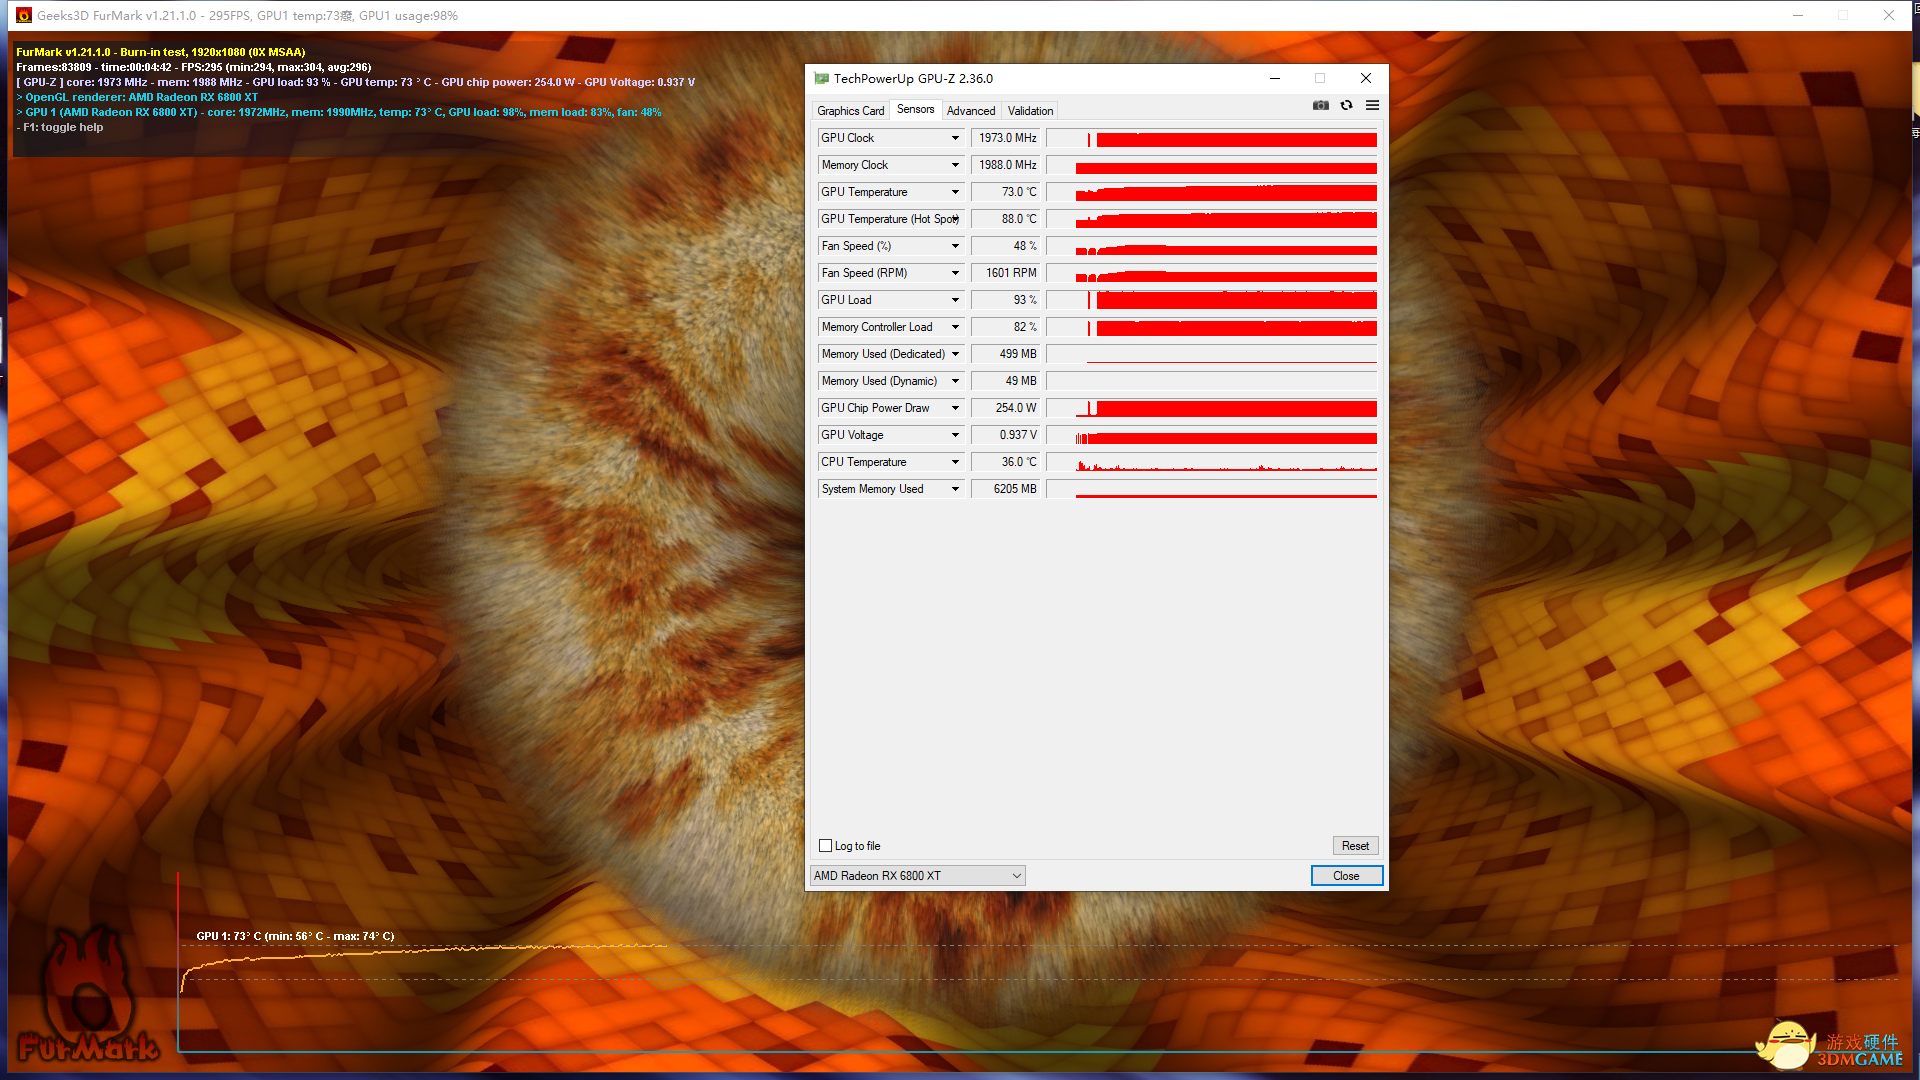
Task: Close the FurMark window
Action: [1889, 15]
